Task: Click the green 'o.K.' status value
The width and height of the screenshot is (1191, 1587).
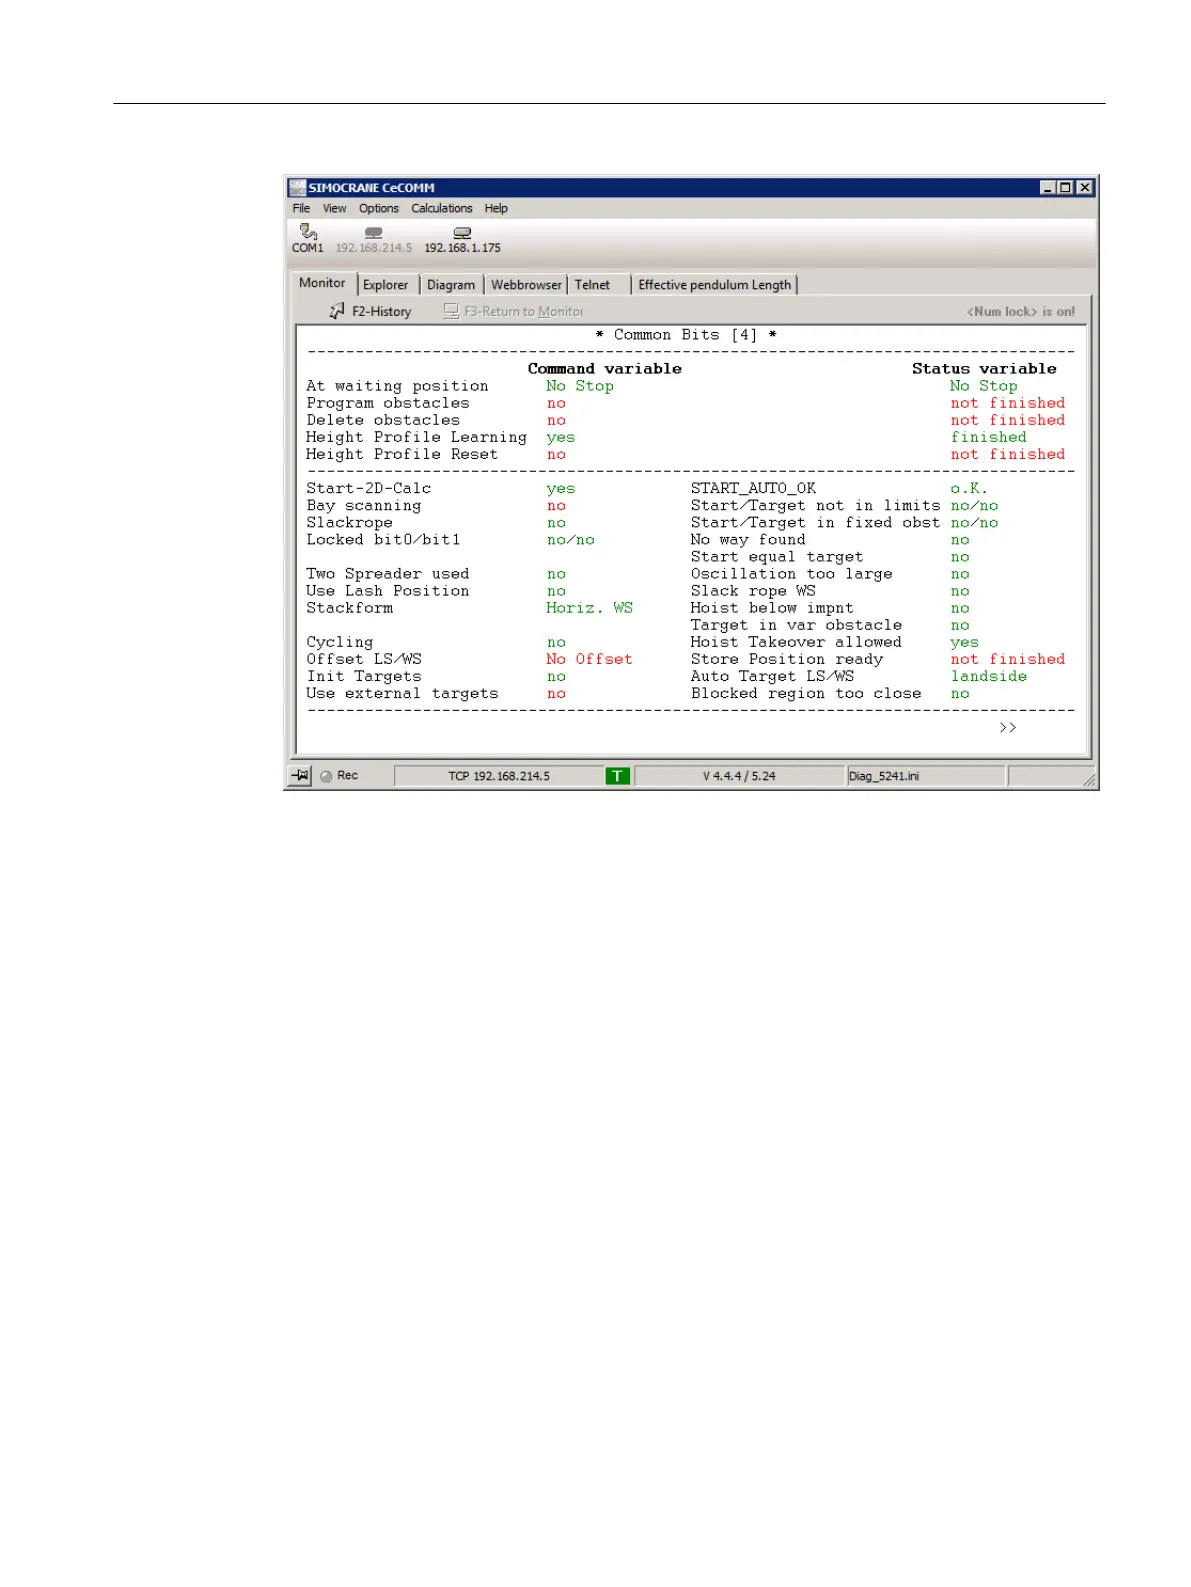Action: coord(969,488)
